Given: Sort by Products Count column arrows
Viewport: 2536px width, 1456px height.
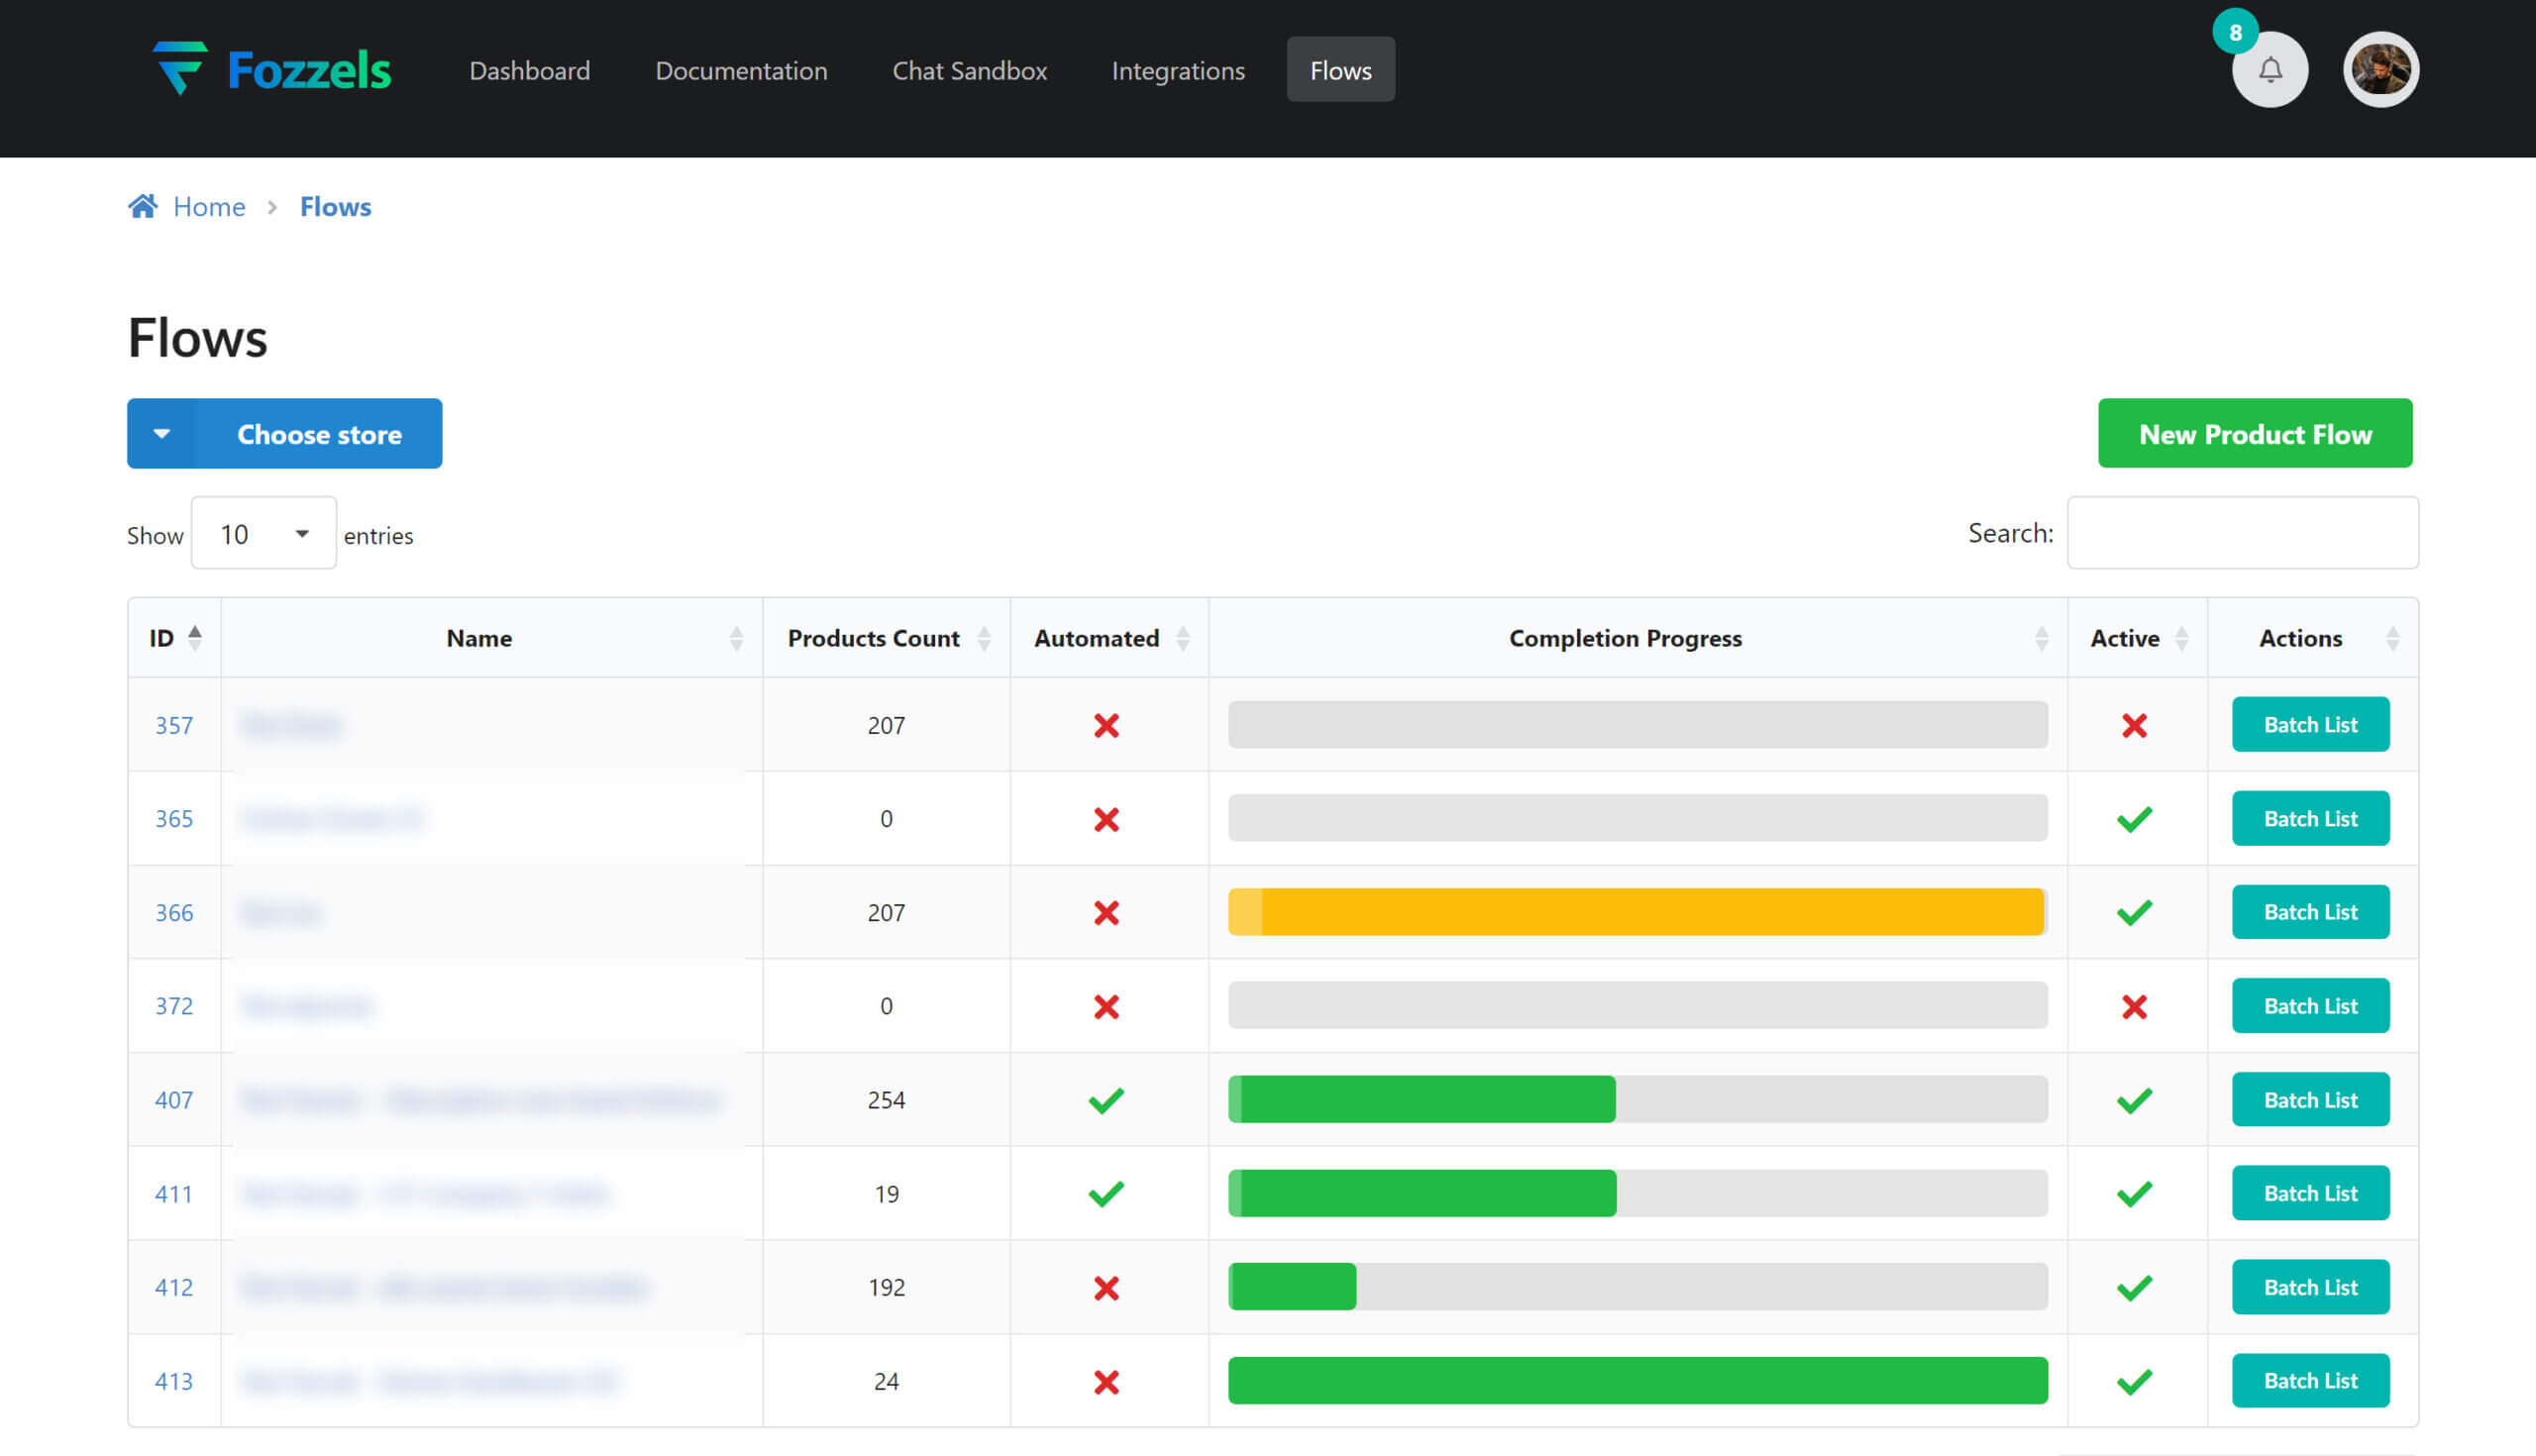Looking at the screenshot, I should 984,638.
